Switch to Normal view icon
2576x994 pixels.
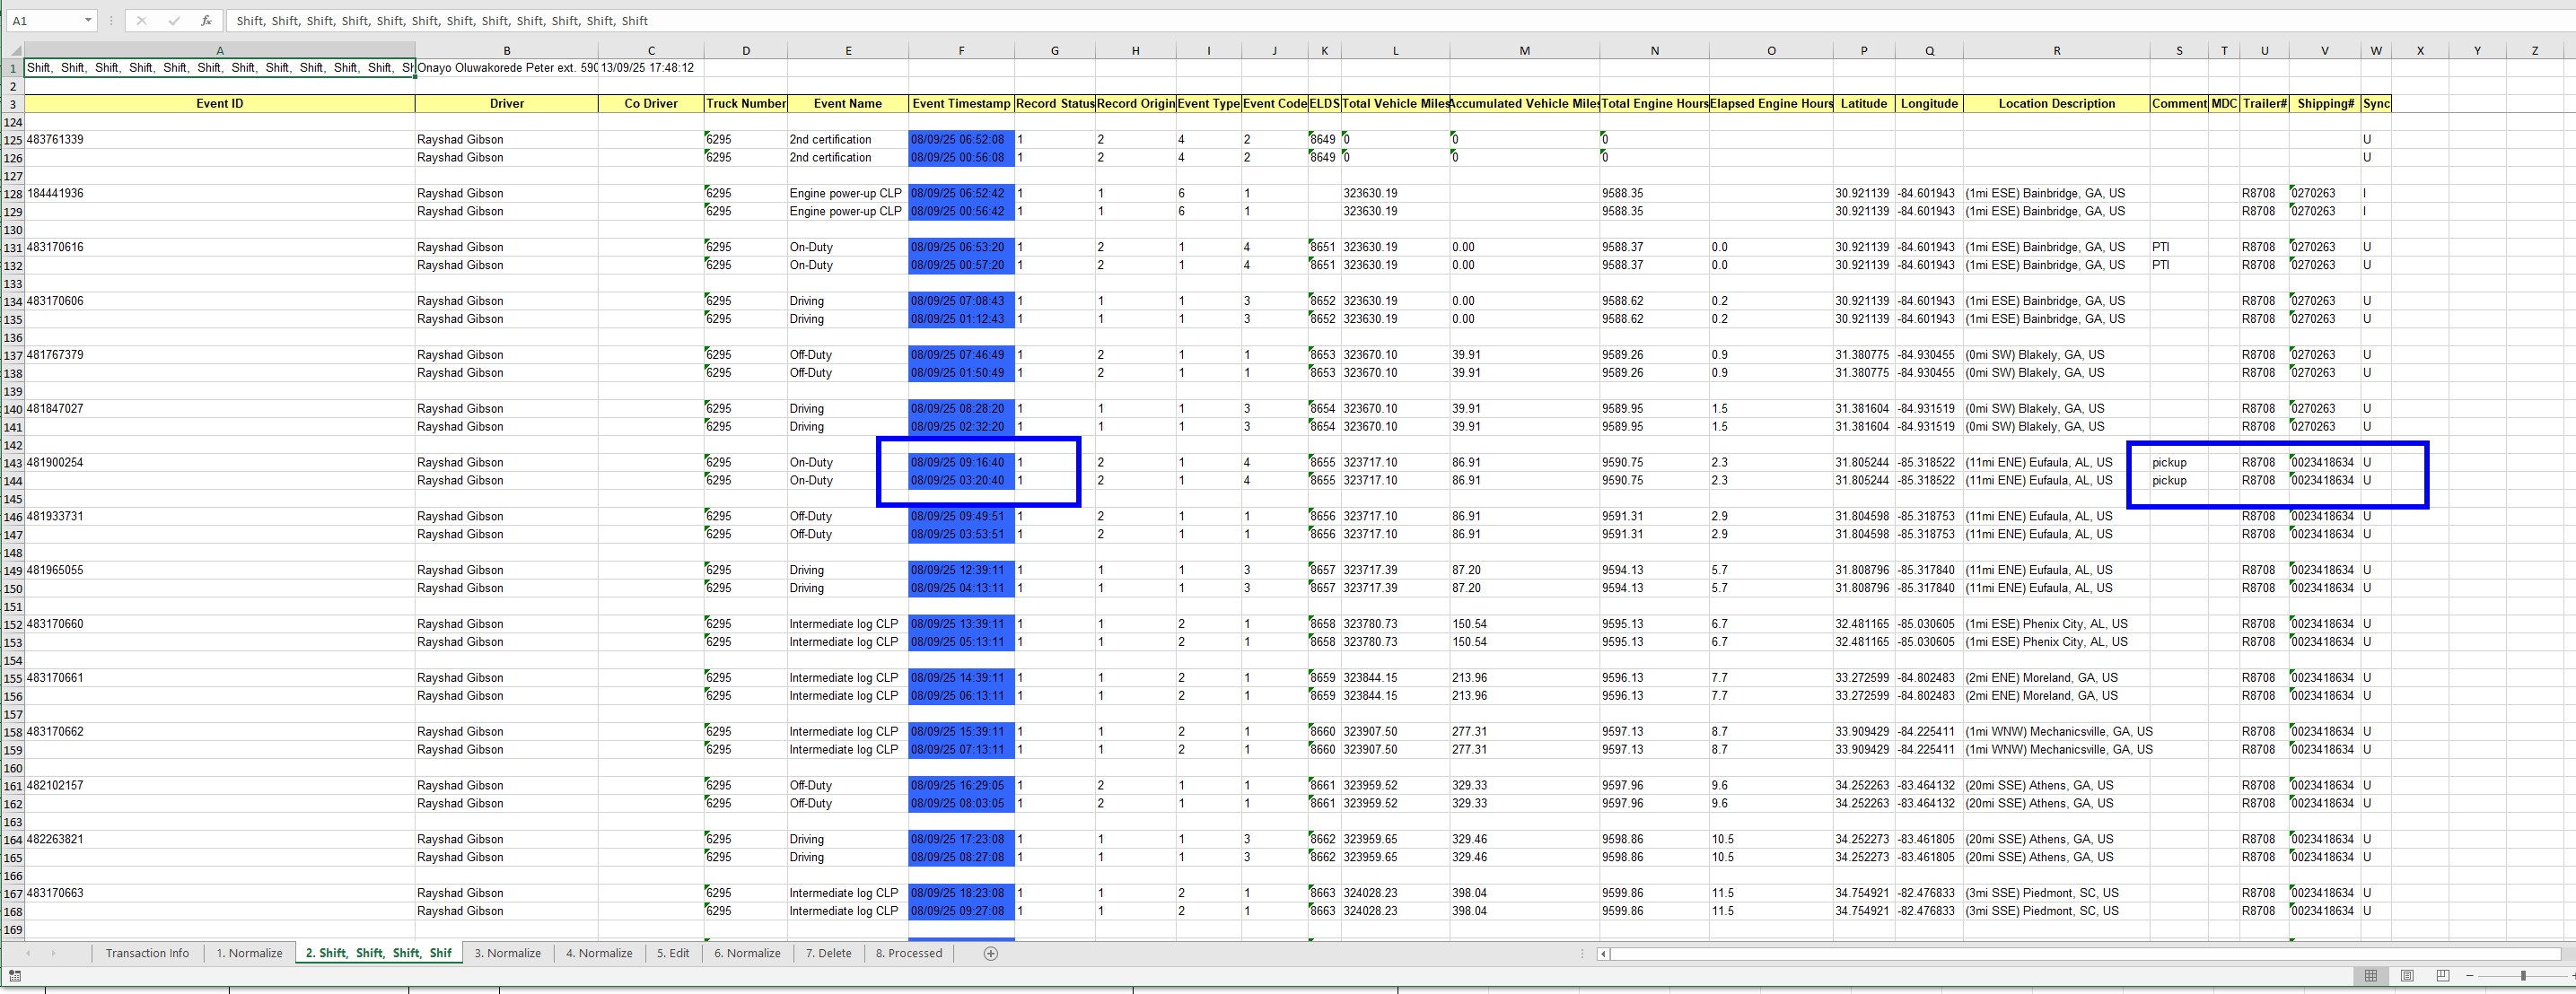[2370, 975]
